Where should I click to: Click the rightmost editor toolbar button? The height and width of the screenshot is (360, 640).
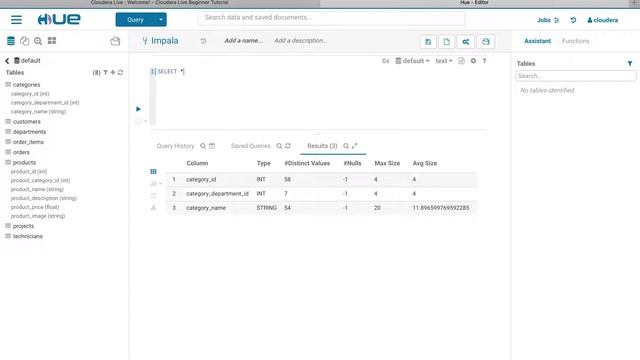tap(485, 42)
